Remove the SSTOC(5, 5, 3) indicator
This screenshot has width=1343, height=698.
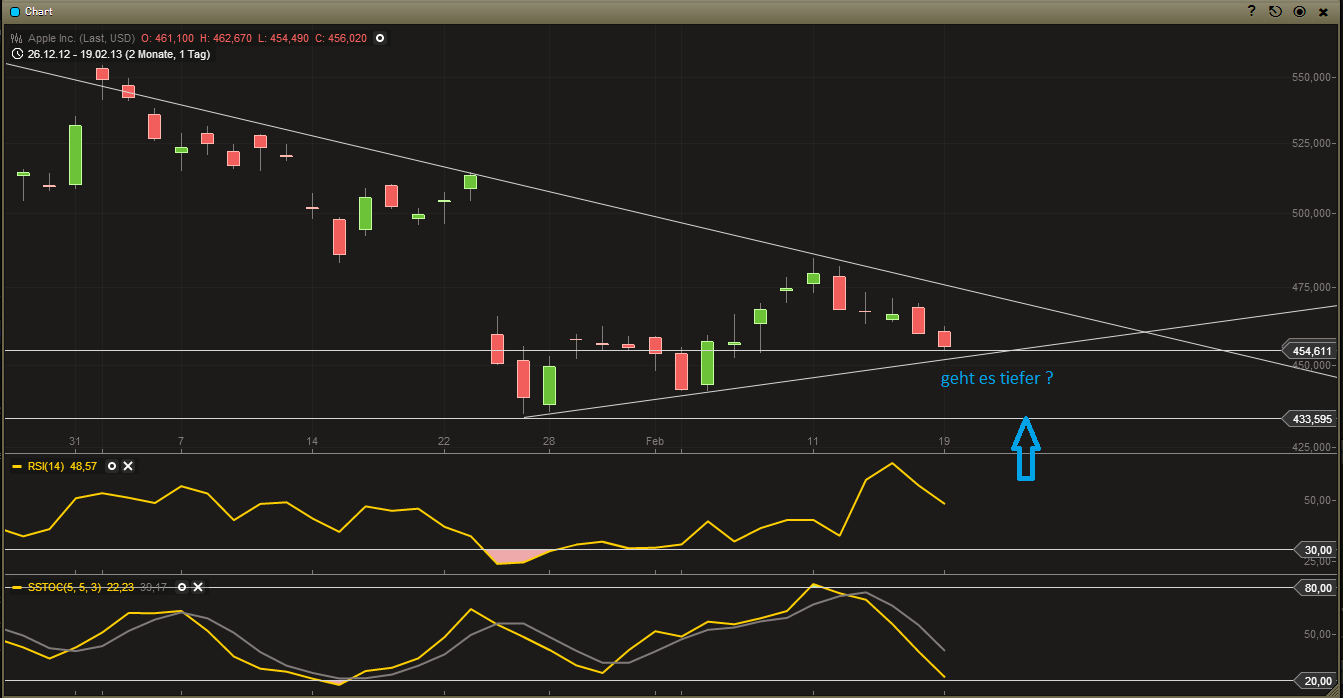tap(198, 587)
